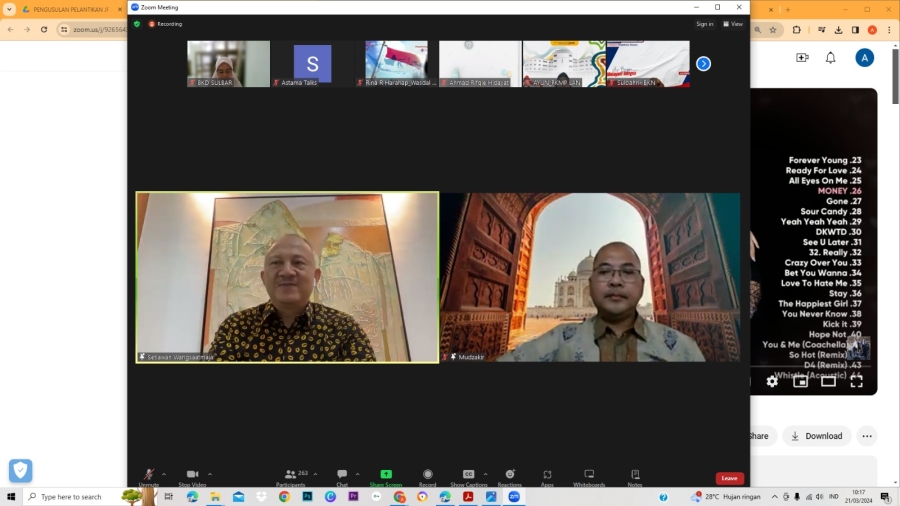Toggle Show Captions CC button
Screen dimensions: 900x506
click(x=468, y=476)
